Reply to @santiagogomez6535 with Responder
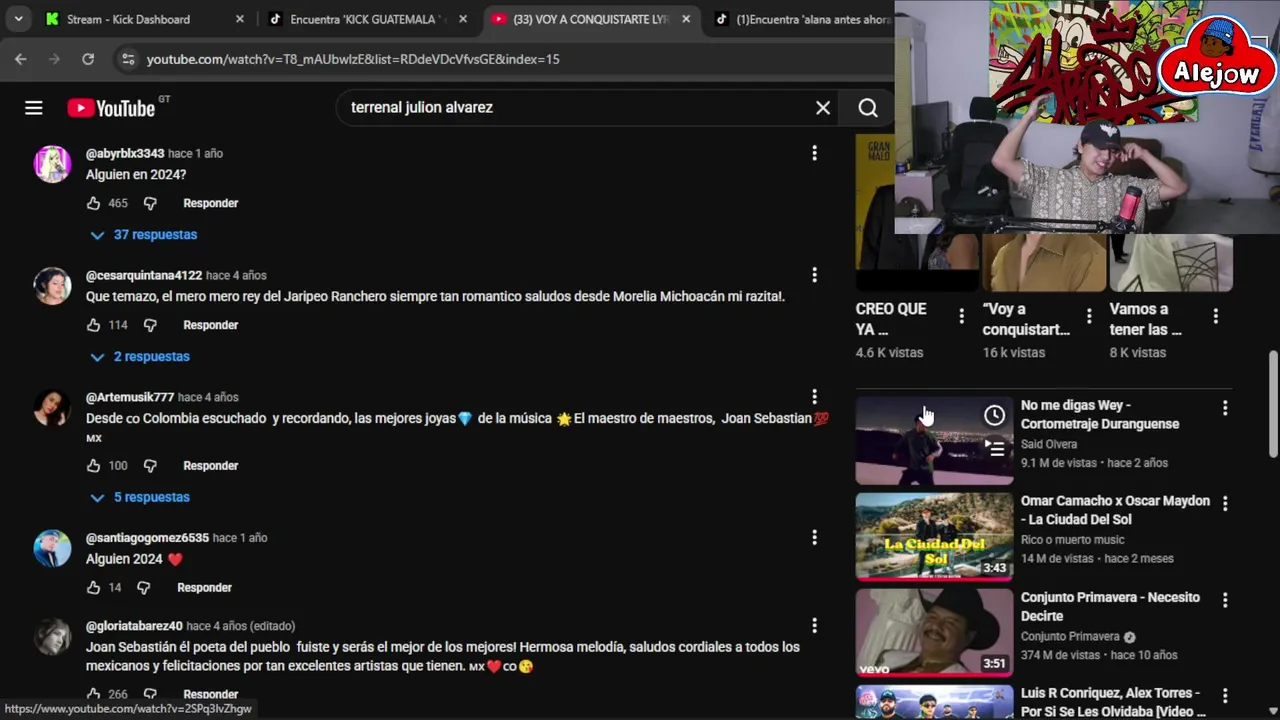 [205, 588]
